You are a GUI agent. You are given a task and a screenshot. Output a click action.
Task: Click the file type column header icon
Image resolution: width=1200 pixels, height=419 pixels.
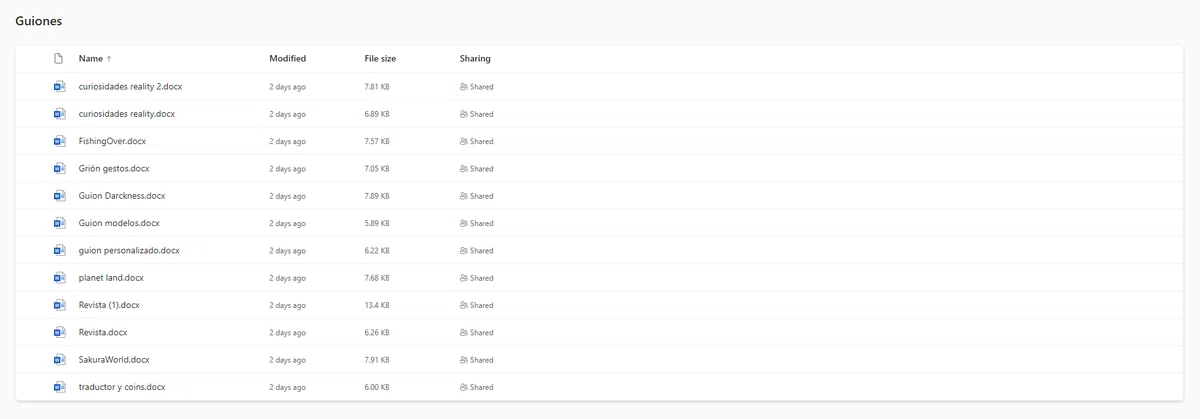coord(59,59)
